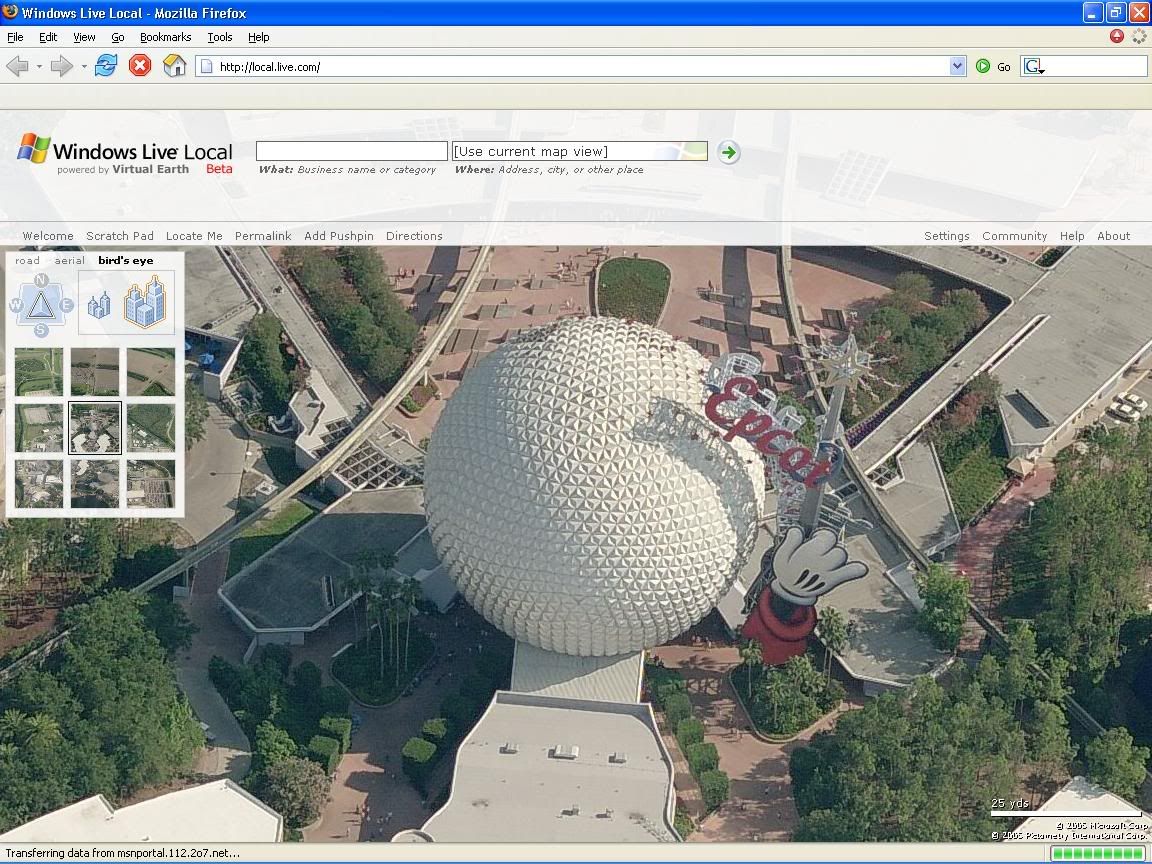The image size is (1152, 864).
Task: Rotate the view West on the compass
Action: (15, 305)
